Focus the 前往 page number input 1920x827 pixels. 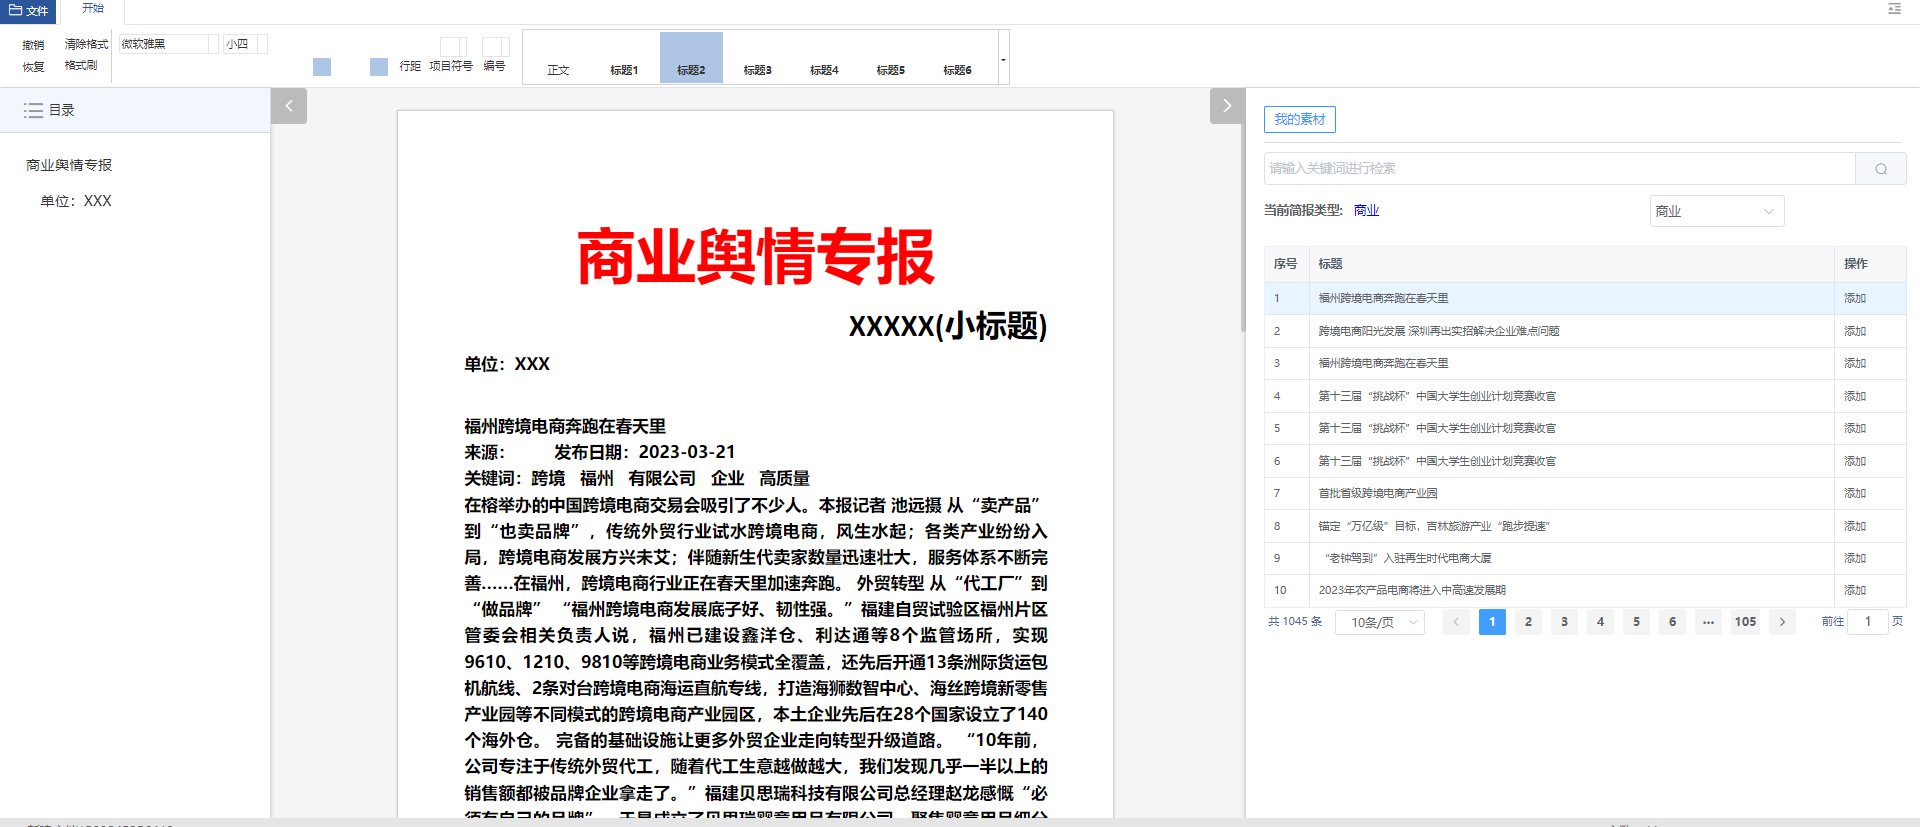1867,622
